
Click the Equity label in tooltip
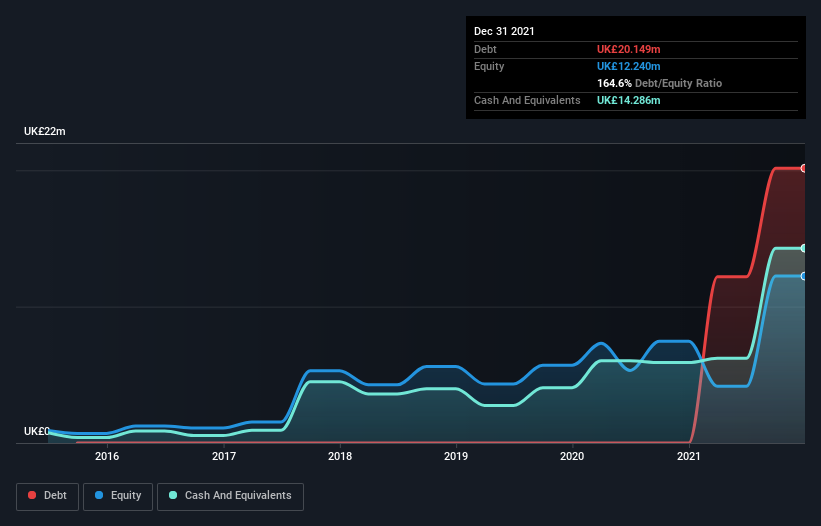(x=489, y=66)
